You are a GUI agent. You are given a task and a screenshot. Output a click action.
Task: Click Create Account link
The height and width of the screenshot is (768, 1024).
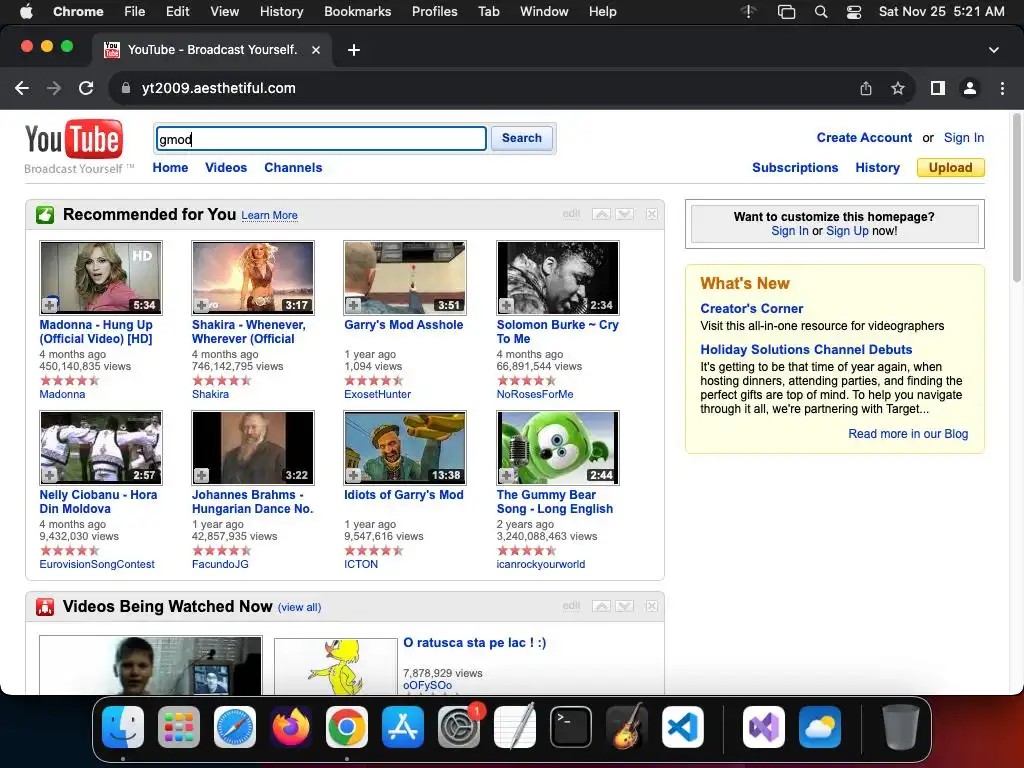coord(864,138)
